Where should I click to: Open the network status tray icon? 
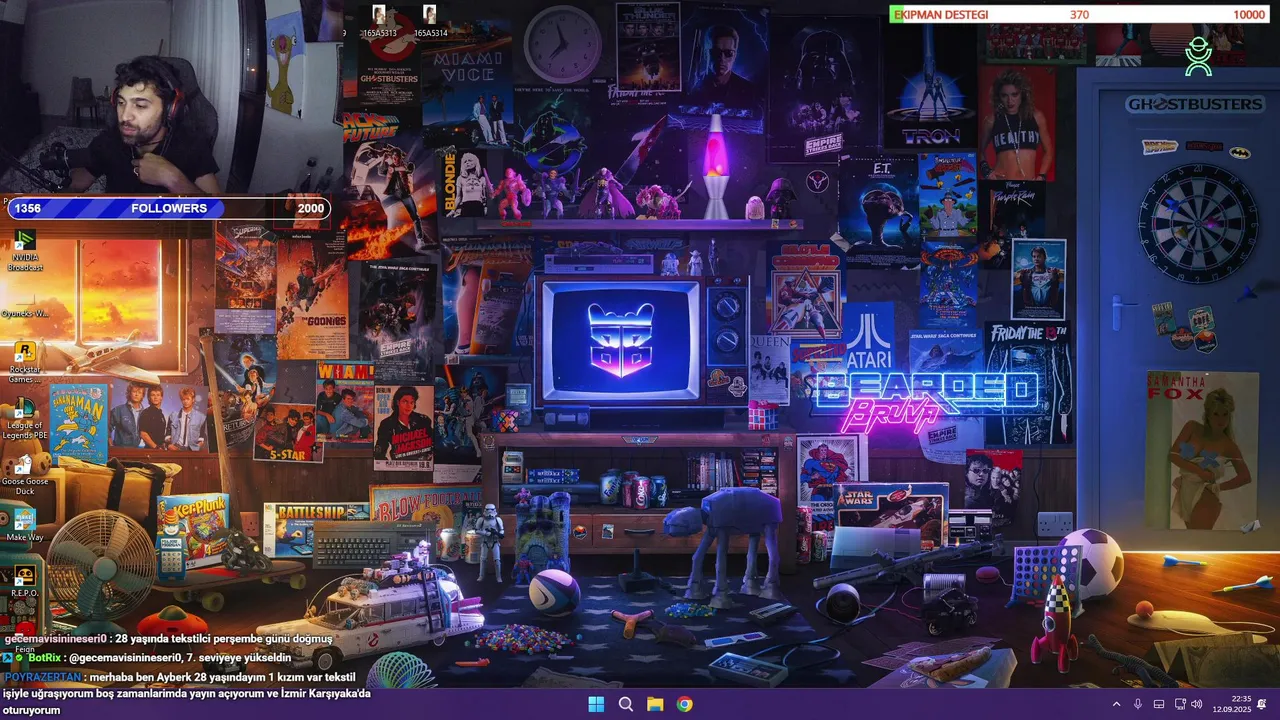coord(1180,704)
